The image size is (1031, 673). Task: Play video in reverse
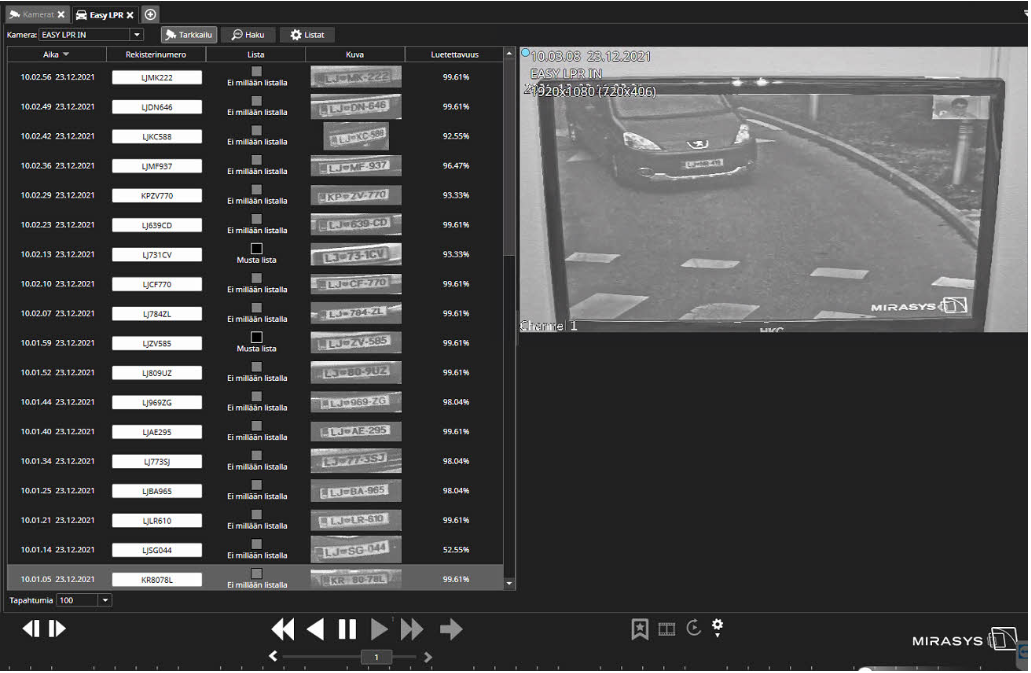316,629
